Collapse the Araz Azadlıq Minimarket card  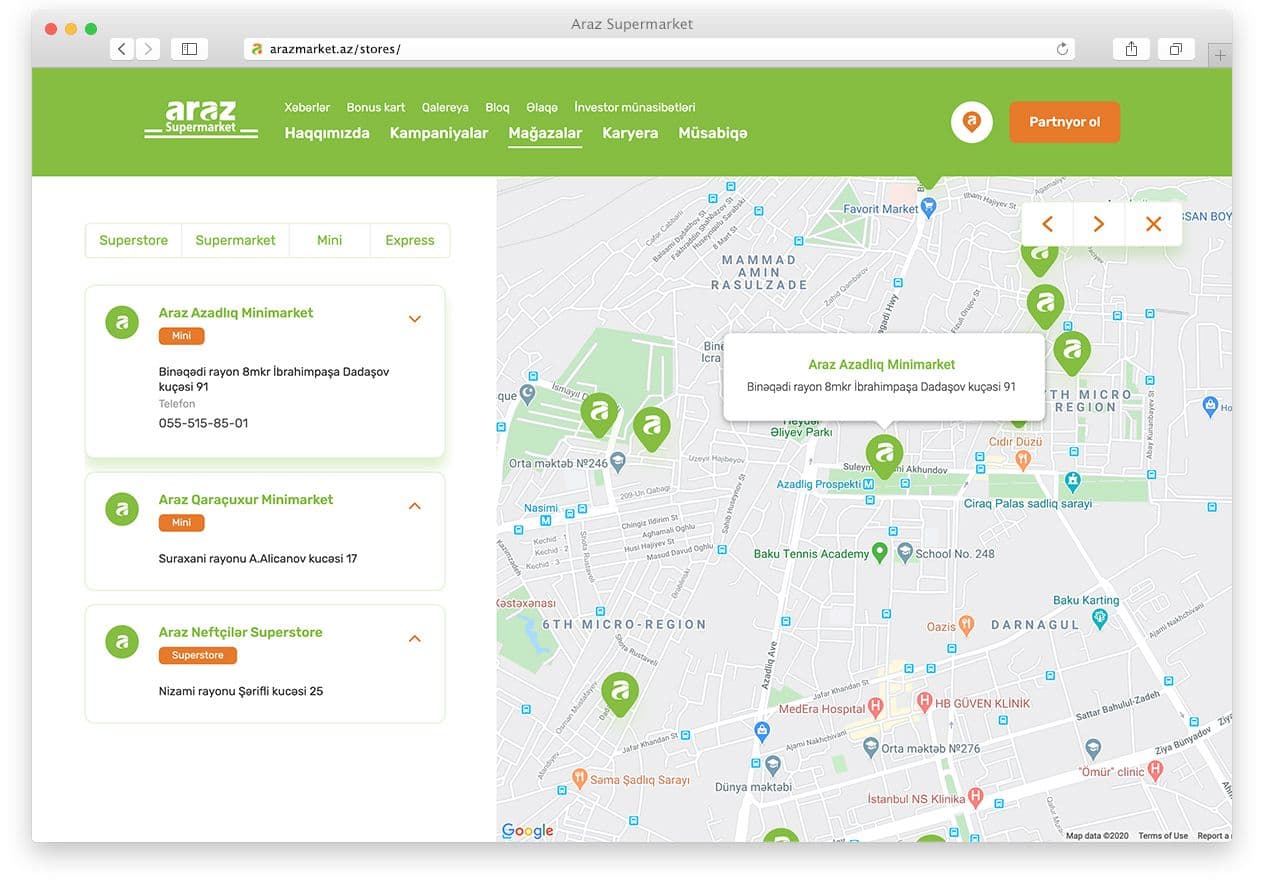click(x=415, y=319)
